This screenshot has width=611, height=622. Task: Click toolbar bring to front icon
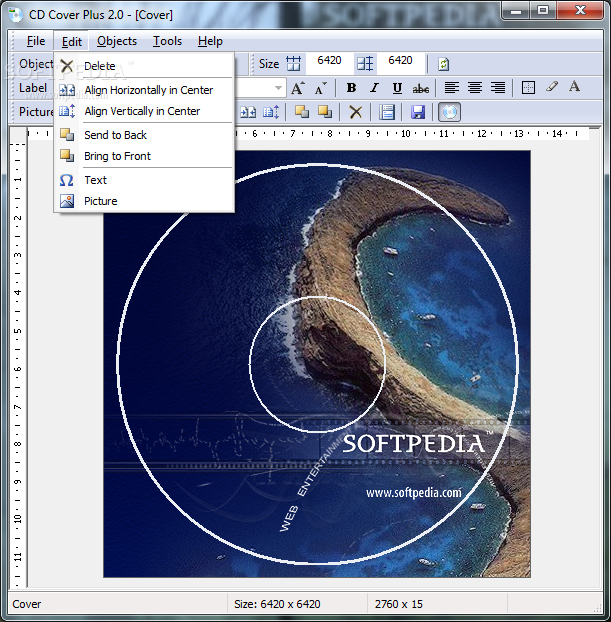[325, 112]
